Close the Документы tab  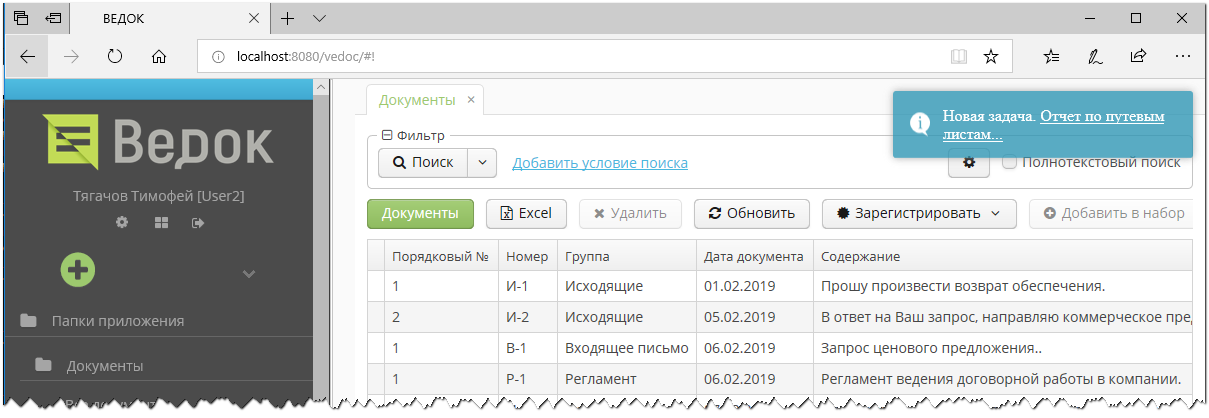(x=472, y=99)
